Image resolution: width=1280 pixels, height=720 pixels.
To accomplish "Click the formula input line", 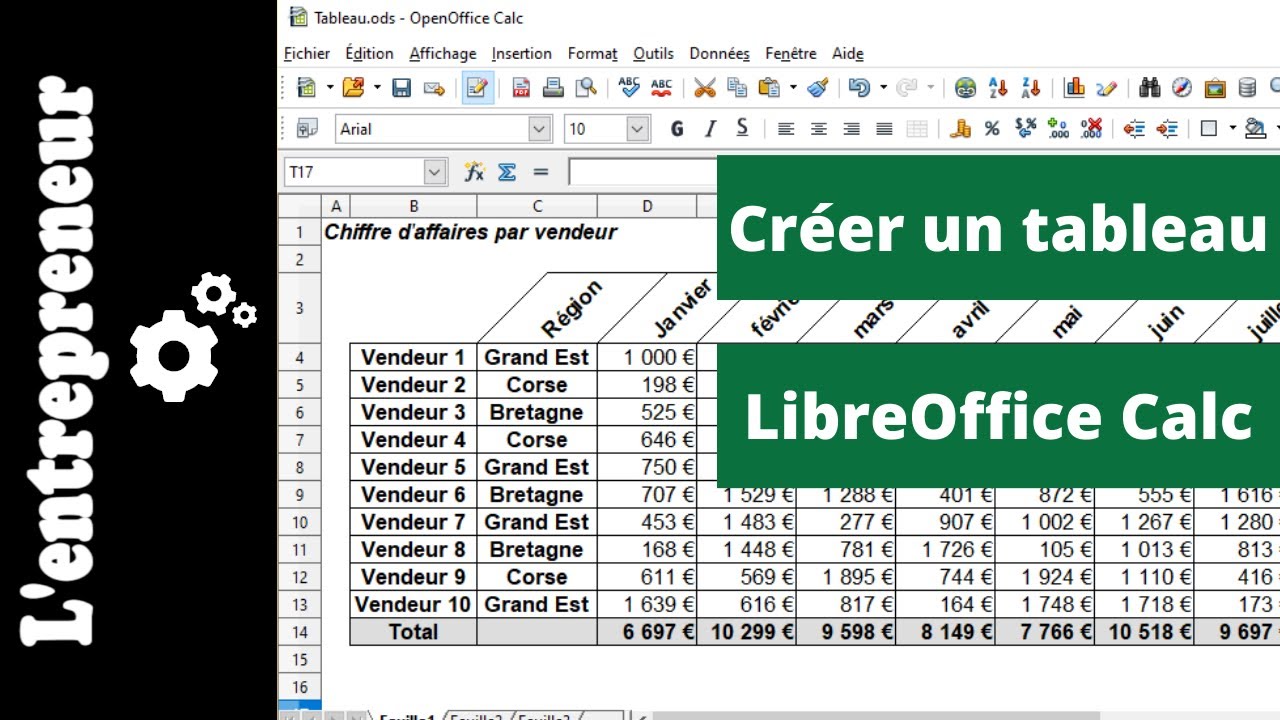I will coord(643,172).
